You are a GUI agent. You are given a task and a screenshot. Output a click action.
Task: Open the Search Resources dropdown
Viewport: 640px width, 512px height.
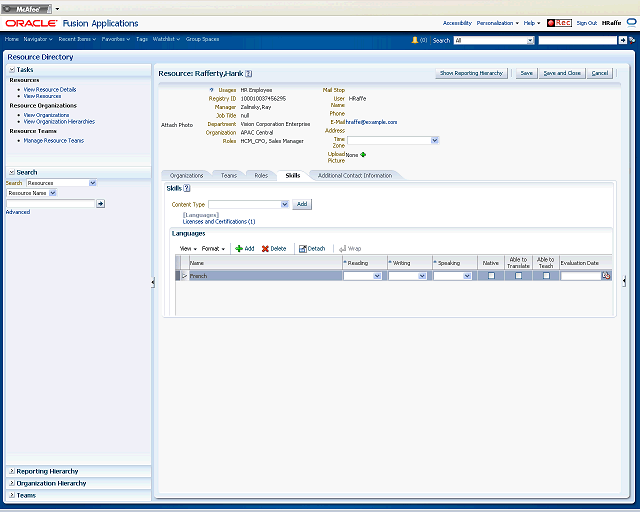[93, 183]
